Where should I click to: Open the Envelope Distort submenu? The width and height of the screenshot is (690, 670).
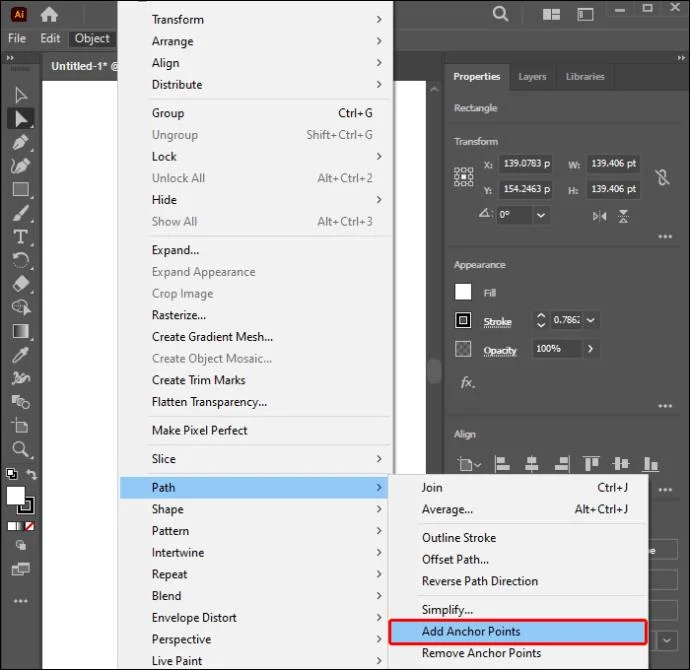pyautogui.click(x=255, y=618)
